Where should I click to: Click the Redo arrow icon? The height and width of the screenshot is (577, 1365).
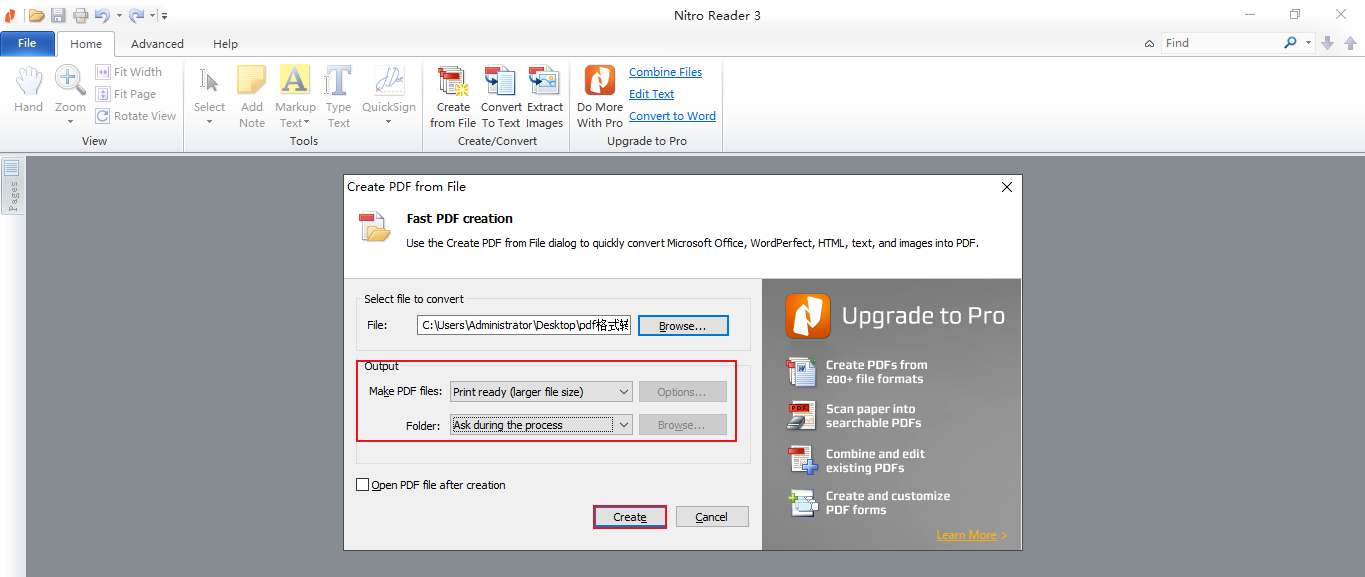point(136,15)
